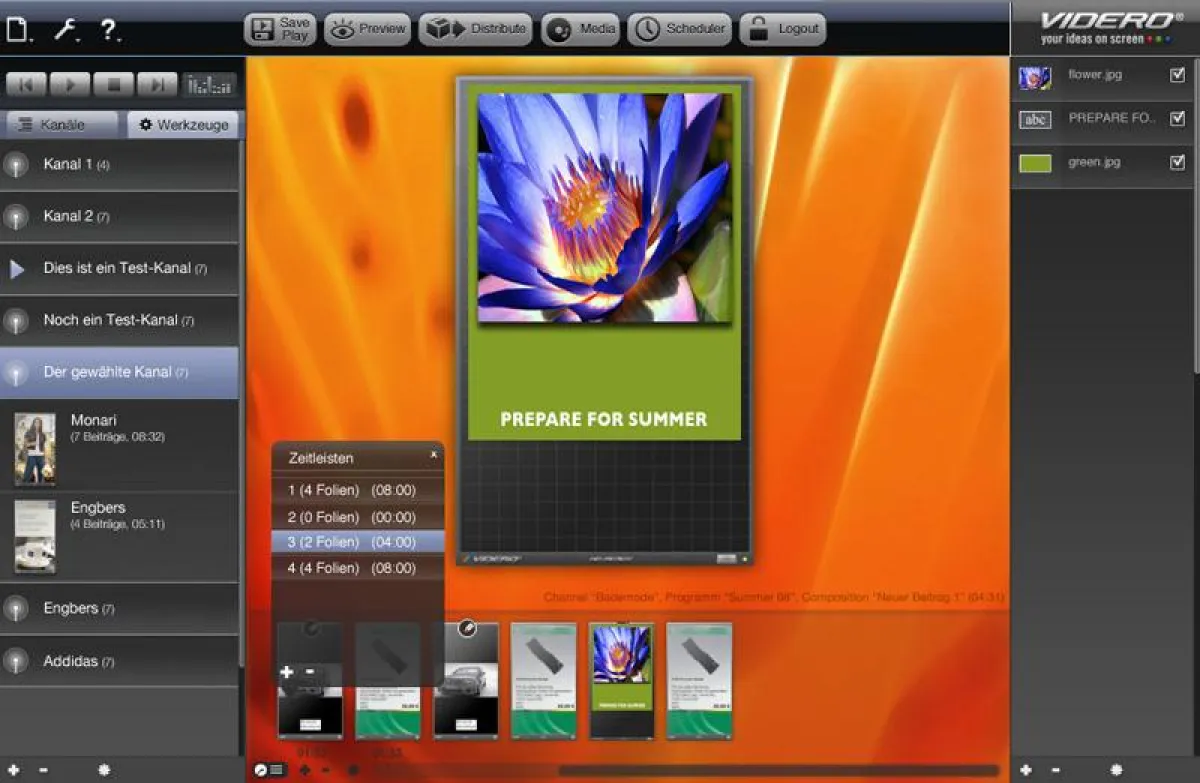Click the Save Play button

280,29
